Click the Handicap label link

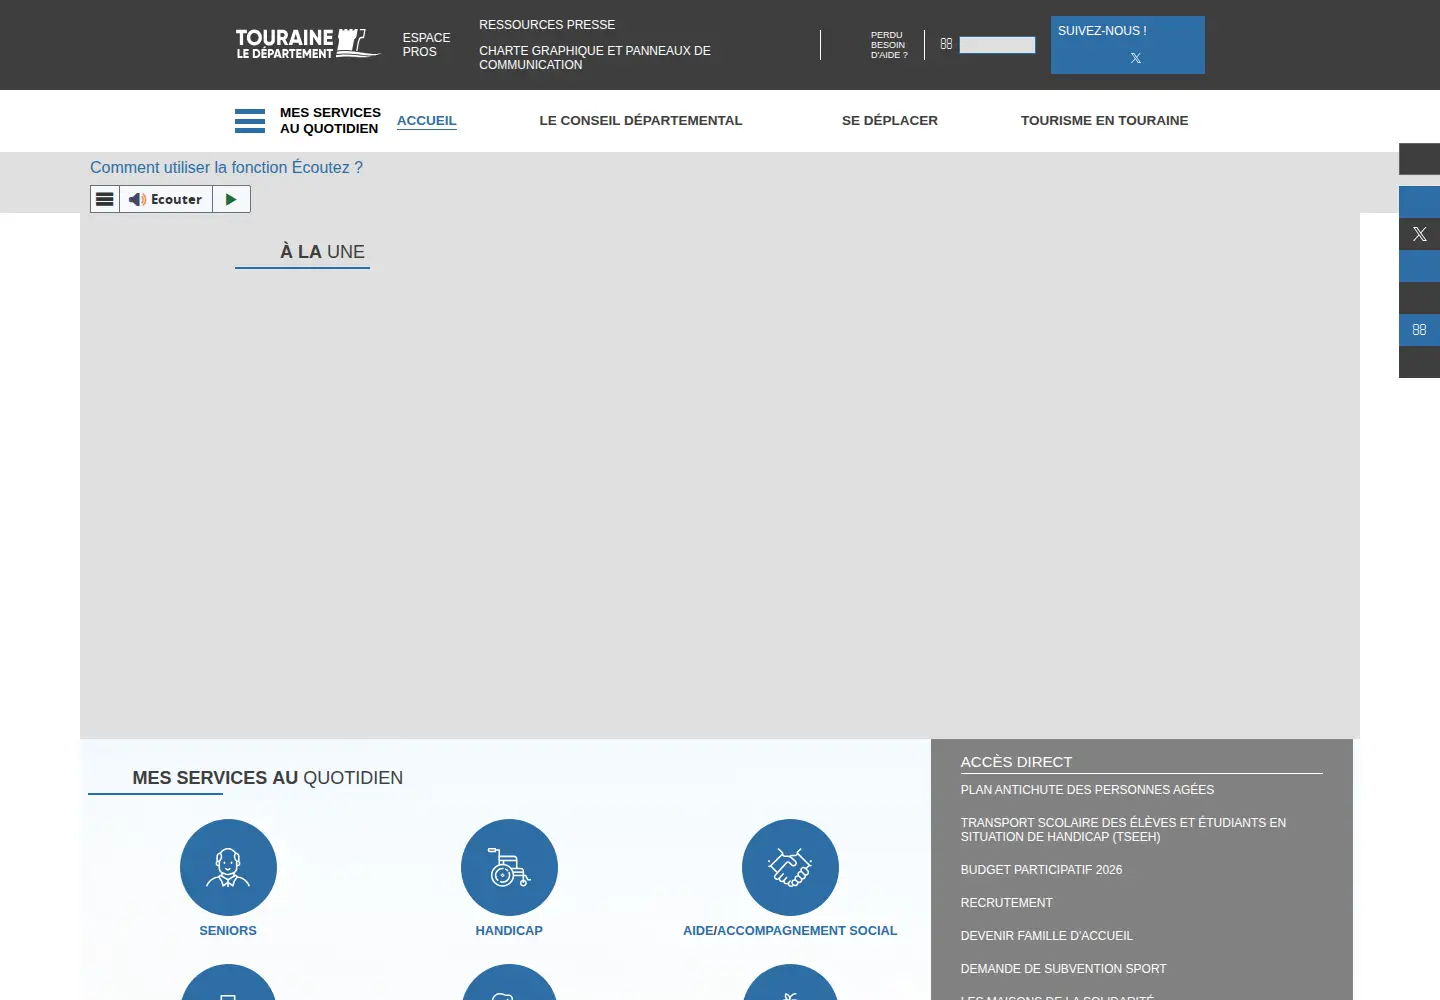(509, 931)
